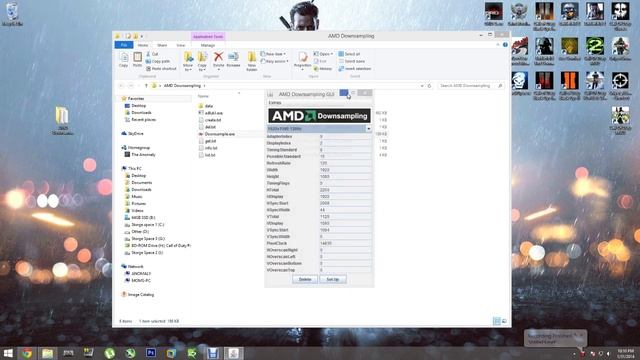Image resolution: width=640 pixels, height=360 pixels.
Task: Switch to the details view toggle
Action: [x=497, y=321]
